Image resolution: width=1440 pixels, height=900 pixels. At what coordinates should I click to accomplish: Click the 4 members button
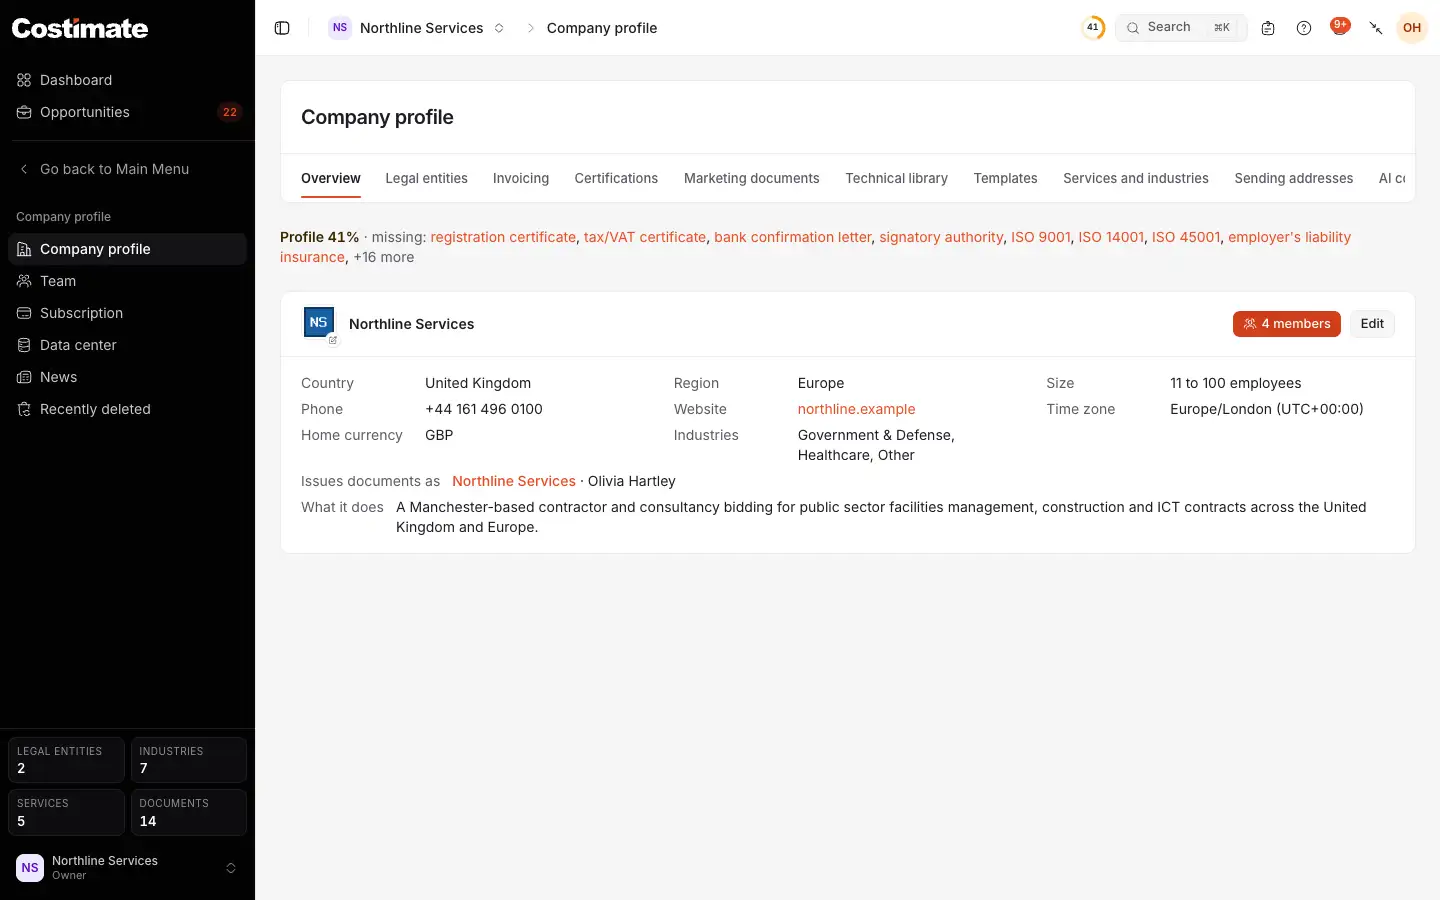[x=1287, y=324]
